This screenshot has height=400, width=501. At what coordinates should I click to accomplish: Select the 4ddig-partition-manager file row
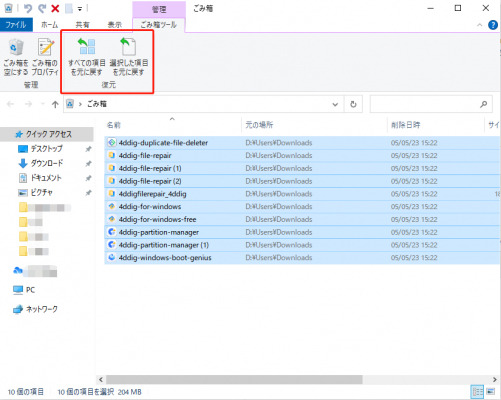tap(302, 232)
